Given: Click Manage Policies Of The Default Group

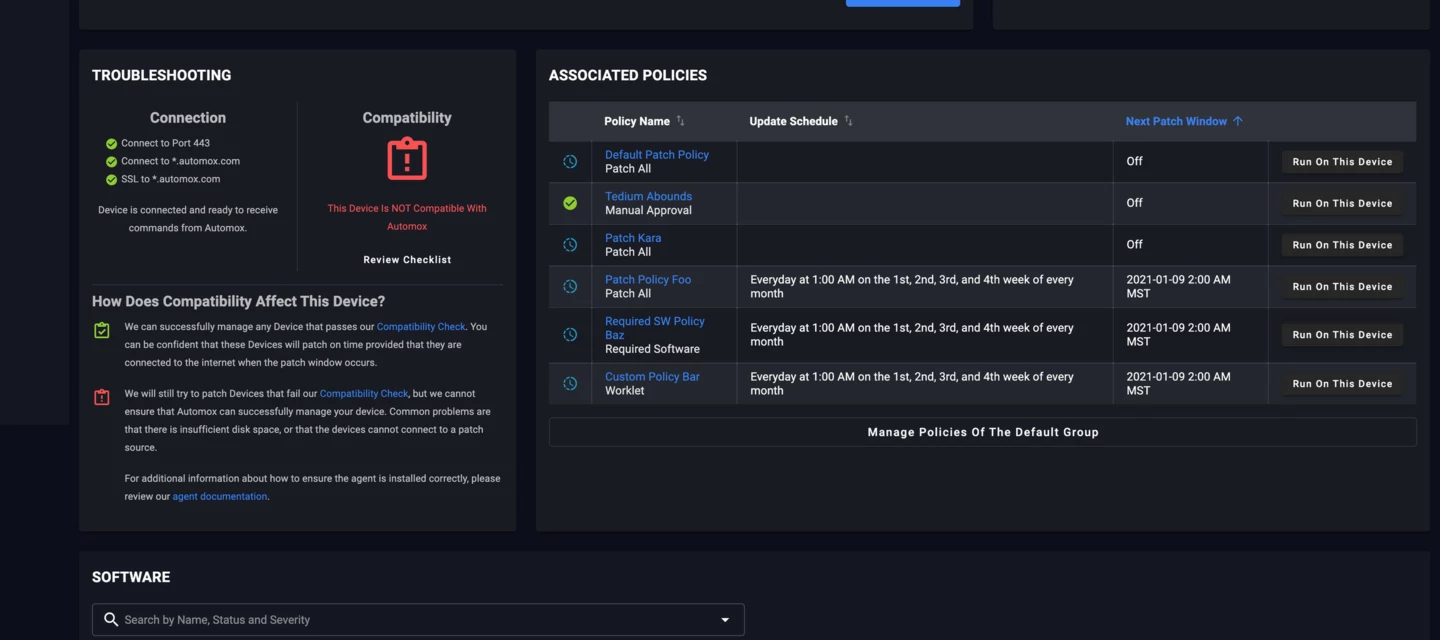Looking at the screenshot, I should click(983, 432).
